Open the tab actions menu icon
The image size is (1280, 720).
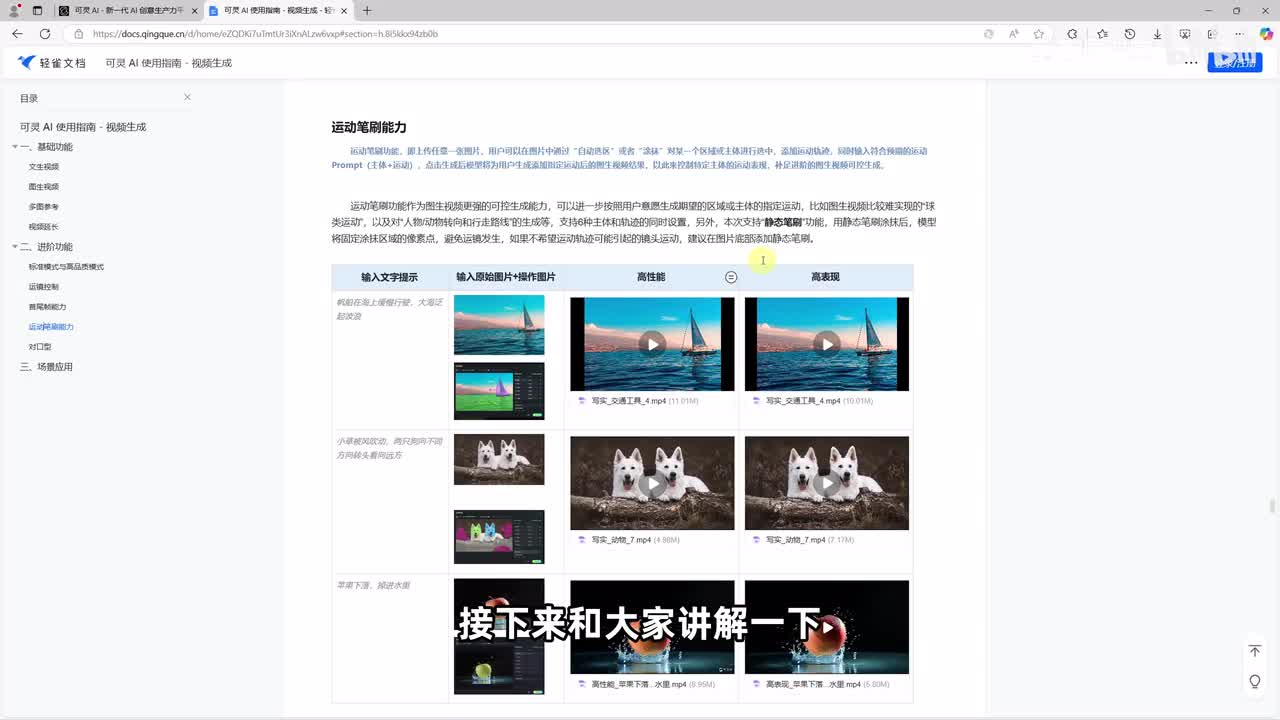coord(38,10)
